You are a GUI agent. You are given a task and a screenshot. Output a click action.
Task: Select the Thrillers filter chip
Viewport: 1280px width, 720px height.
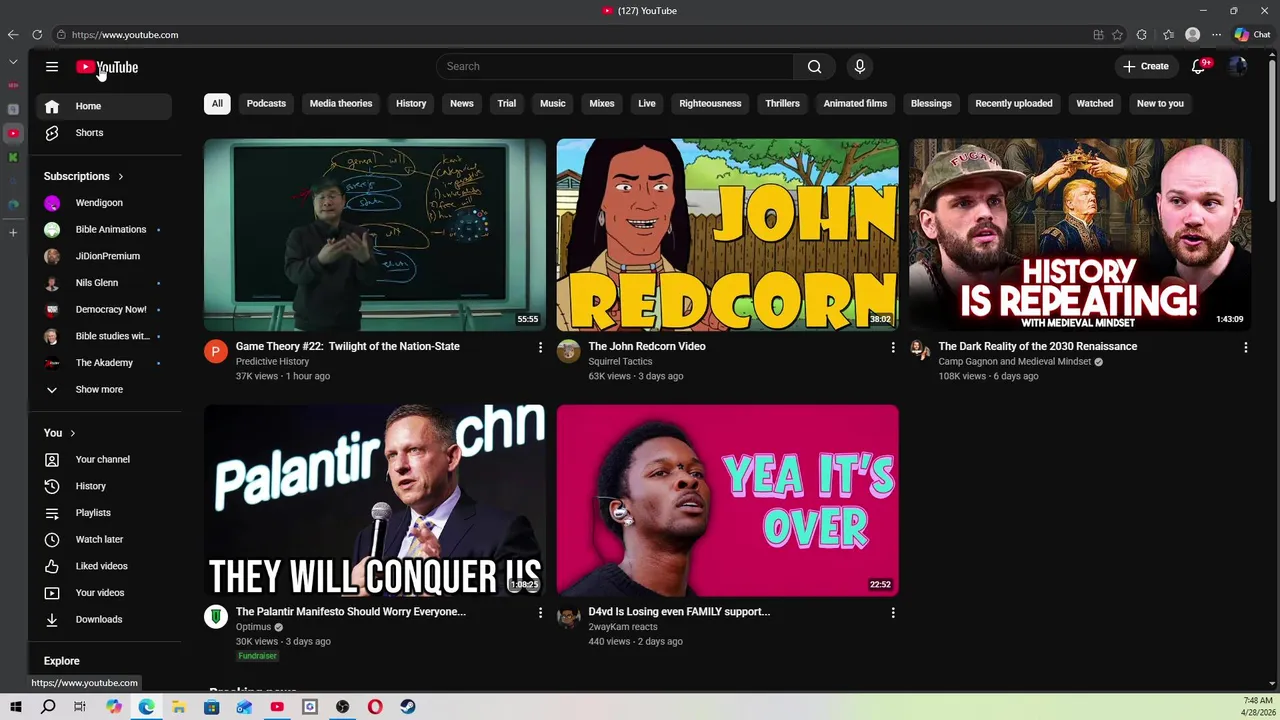(x=783, y=104)
